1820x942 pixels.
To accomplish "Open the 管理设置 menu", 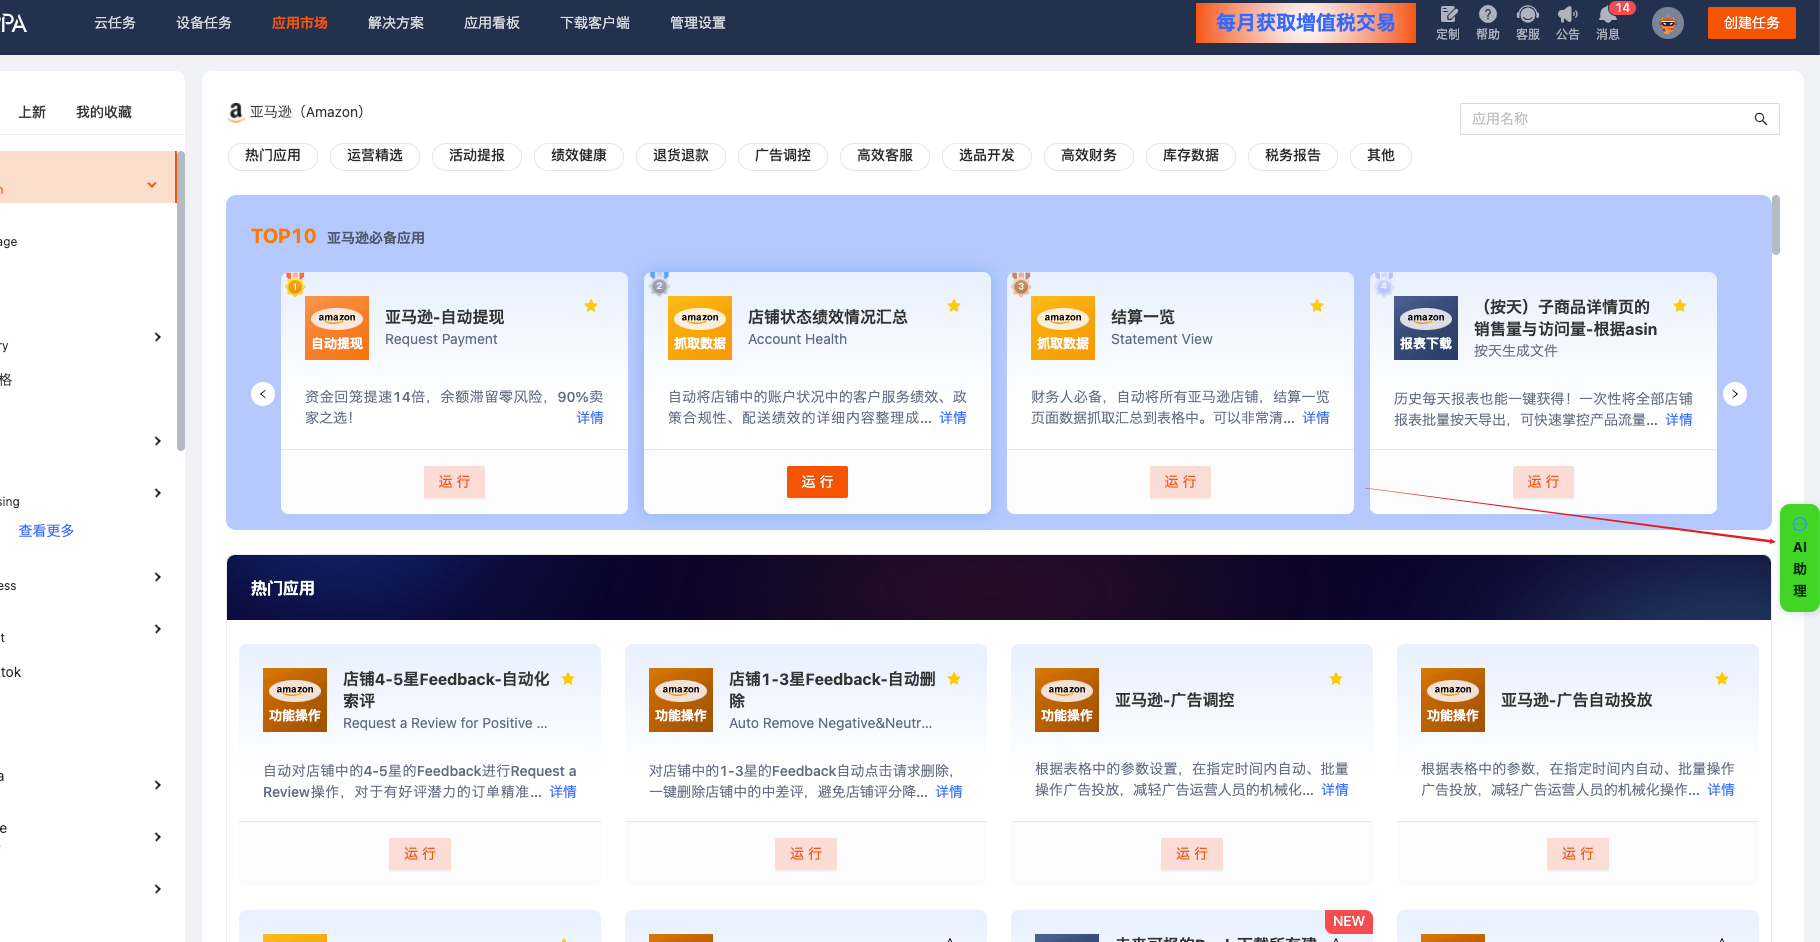I will (x=698, y=23).
